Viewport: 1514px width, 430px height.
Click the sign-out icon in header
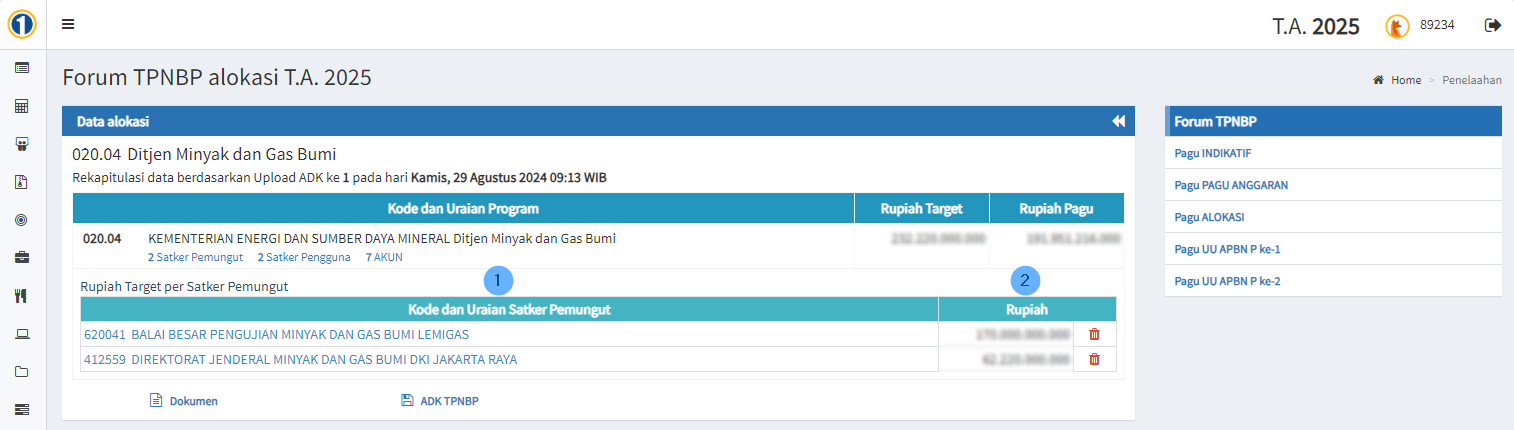1493,25
